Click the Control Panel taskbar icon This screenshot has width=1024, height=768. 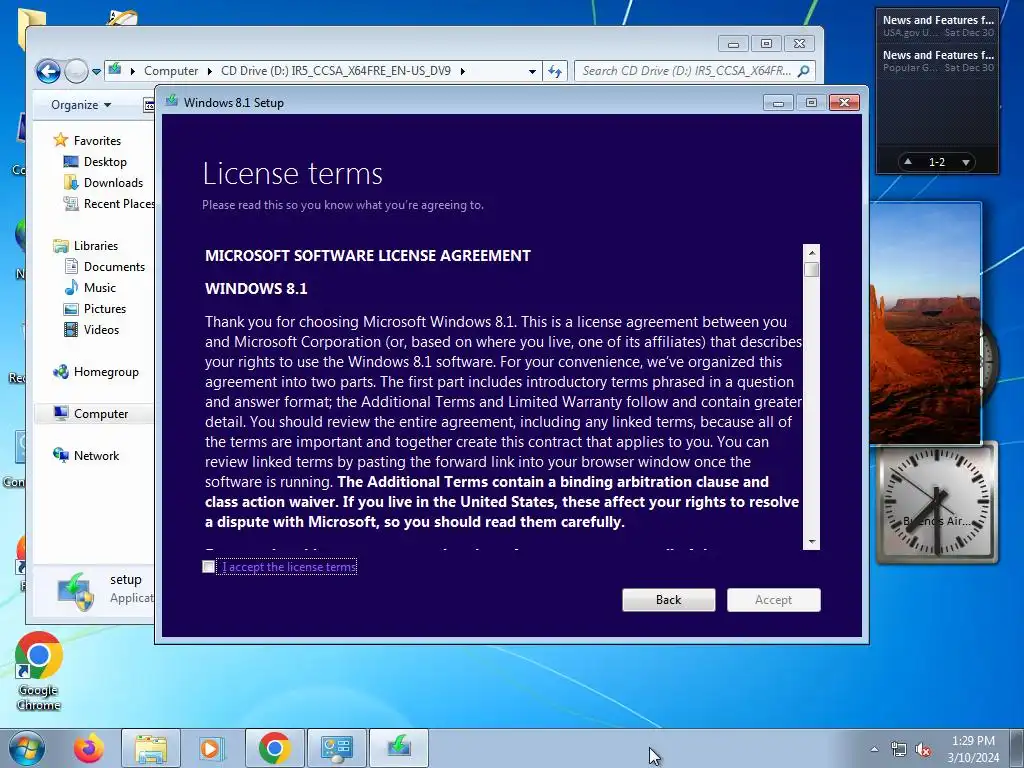[x=336, y=748]
